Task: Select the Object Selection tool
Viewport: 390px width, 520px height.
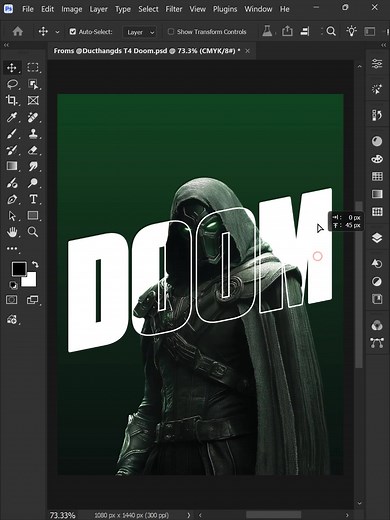Action: 33,84
